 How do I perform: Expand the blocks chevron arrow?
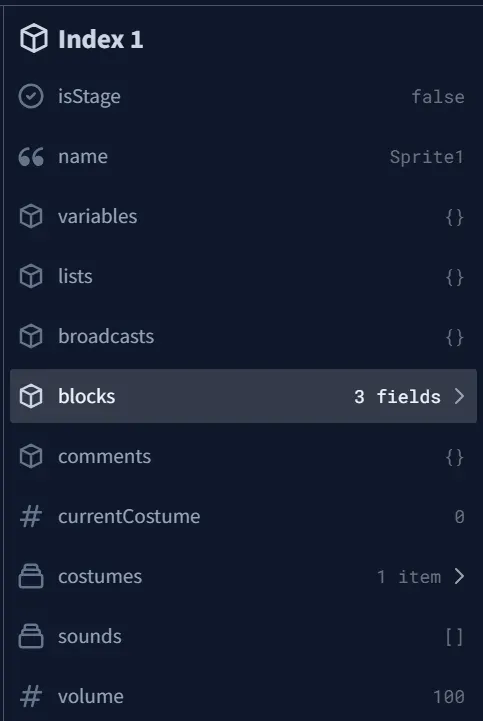[x=459, y=396]
